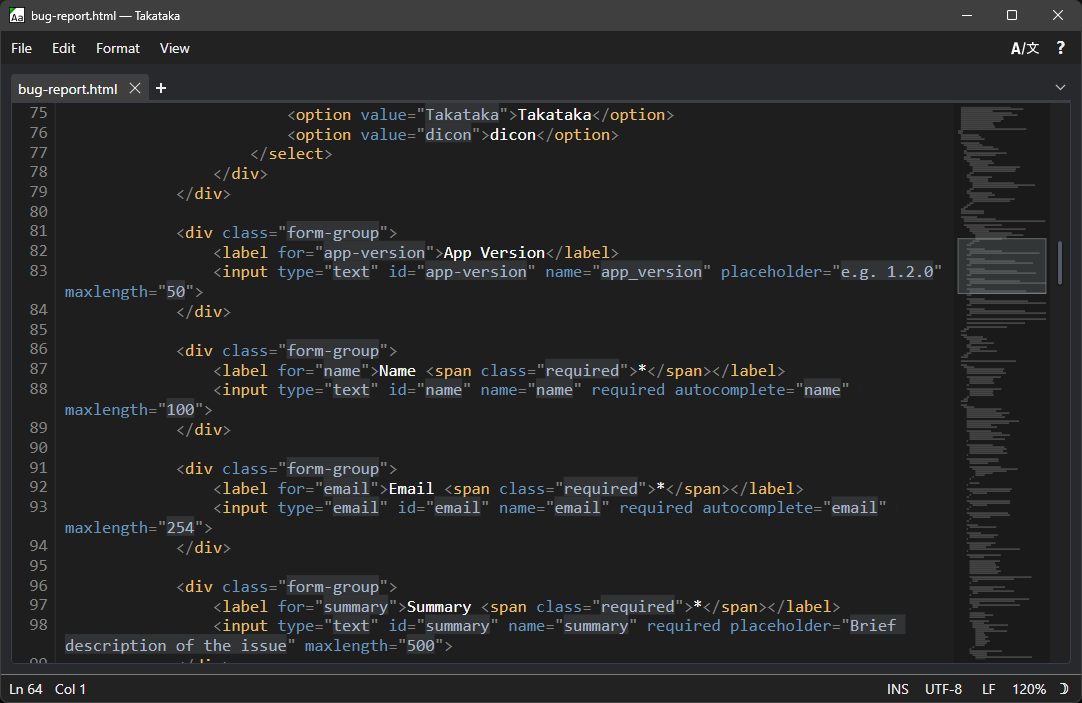Screen dimensions: 1082x703
Task: Close the bug-report.html tab
Action: coord(135,88)
